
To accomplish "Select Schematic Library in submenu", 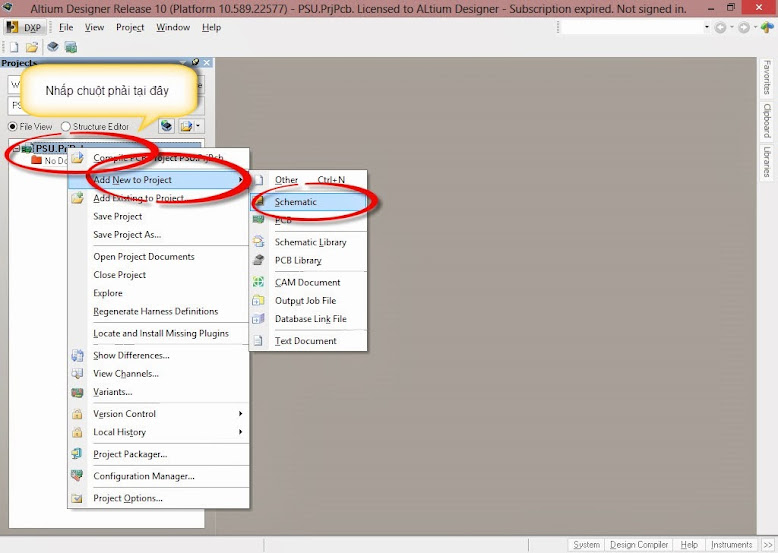I will pos(308,242).
